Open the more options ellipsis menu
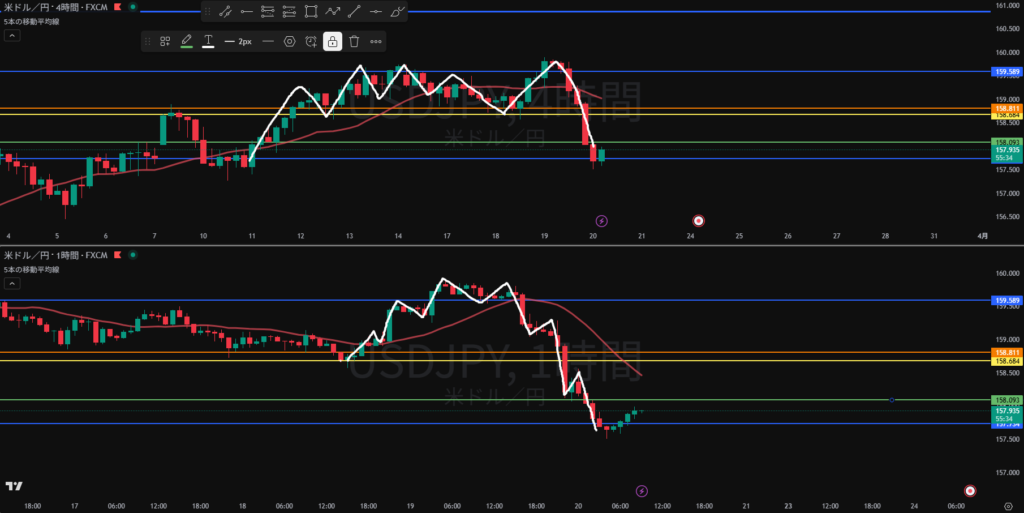 tap(376, 41)
